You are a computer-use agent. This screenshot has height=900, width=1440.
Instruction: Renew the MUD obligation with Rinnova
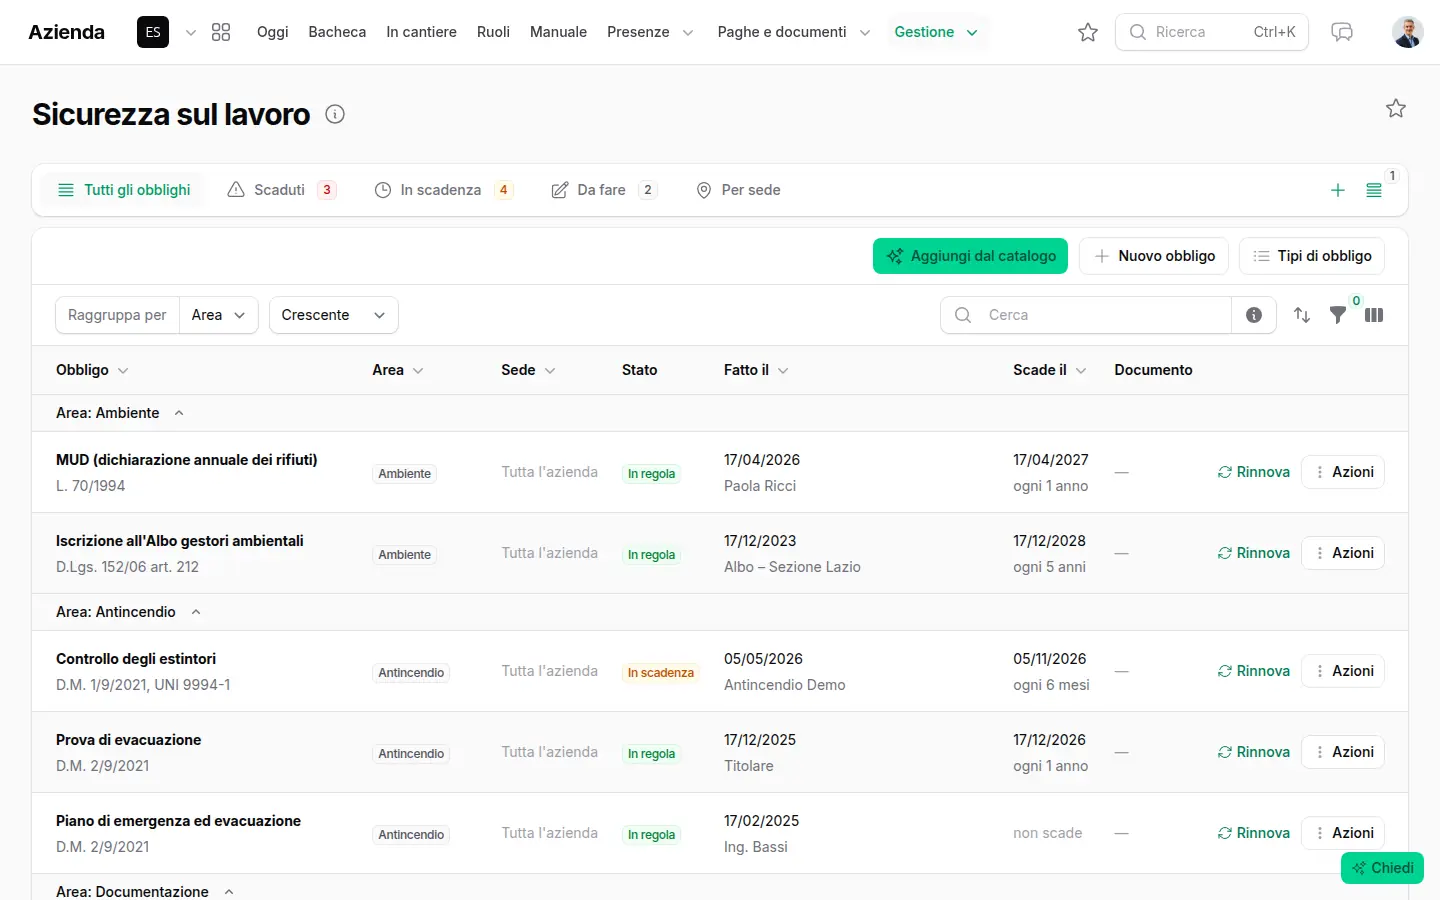click(1254, 472)
